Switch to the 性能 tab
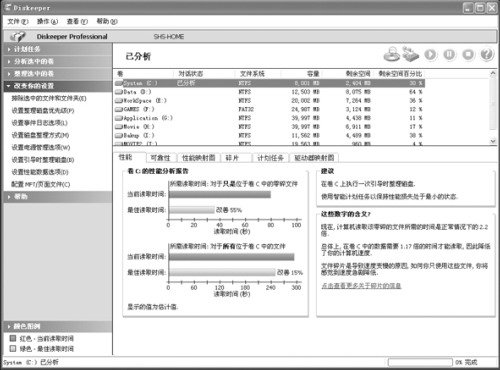Image resolution: width=500 pixels, height=370 pixels. pos(129,157)
